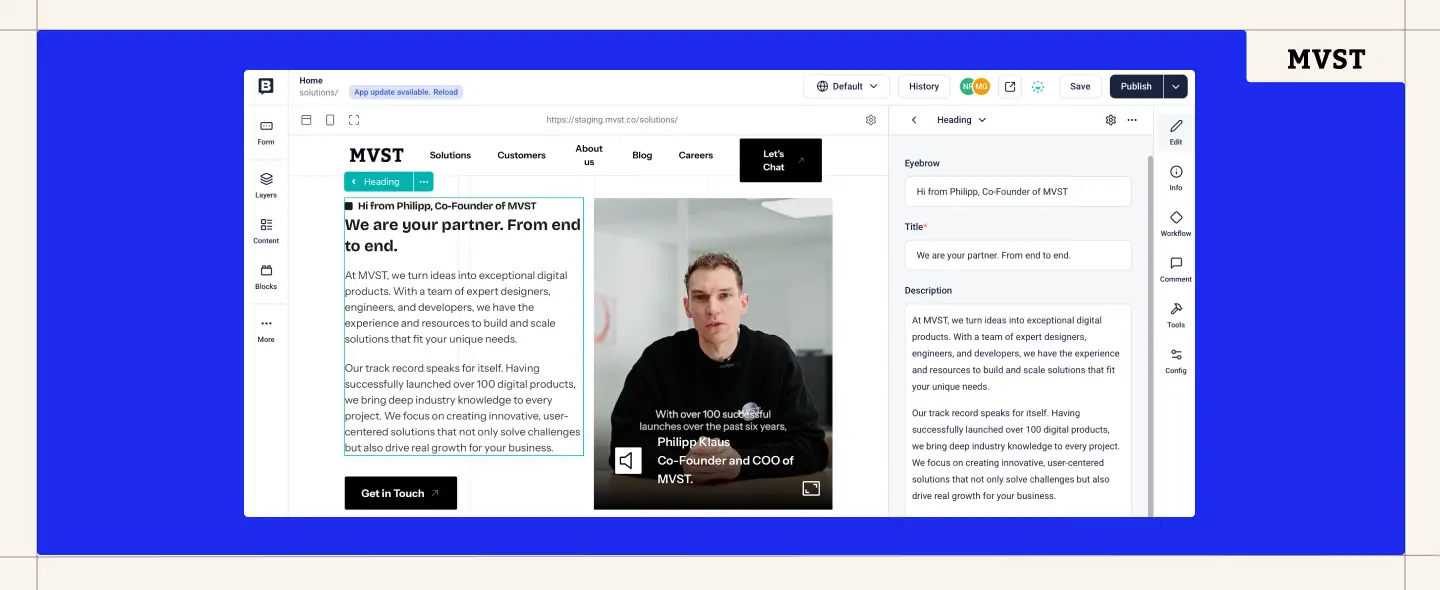
Task: Click the Save button
Action: click(1080, 86)
